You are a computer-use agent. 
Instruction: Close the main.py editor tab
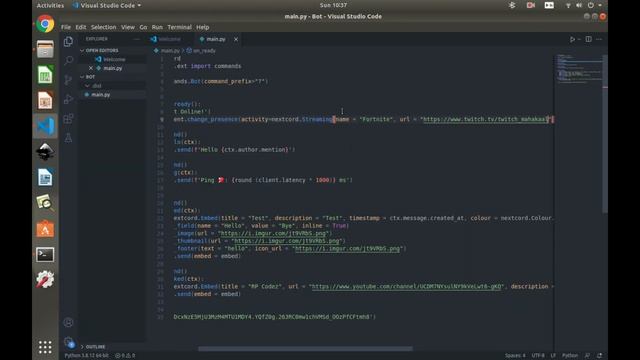coord(236,39)
